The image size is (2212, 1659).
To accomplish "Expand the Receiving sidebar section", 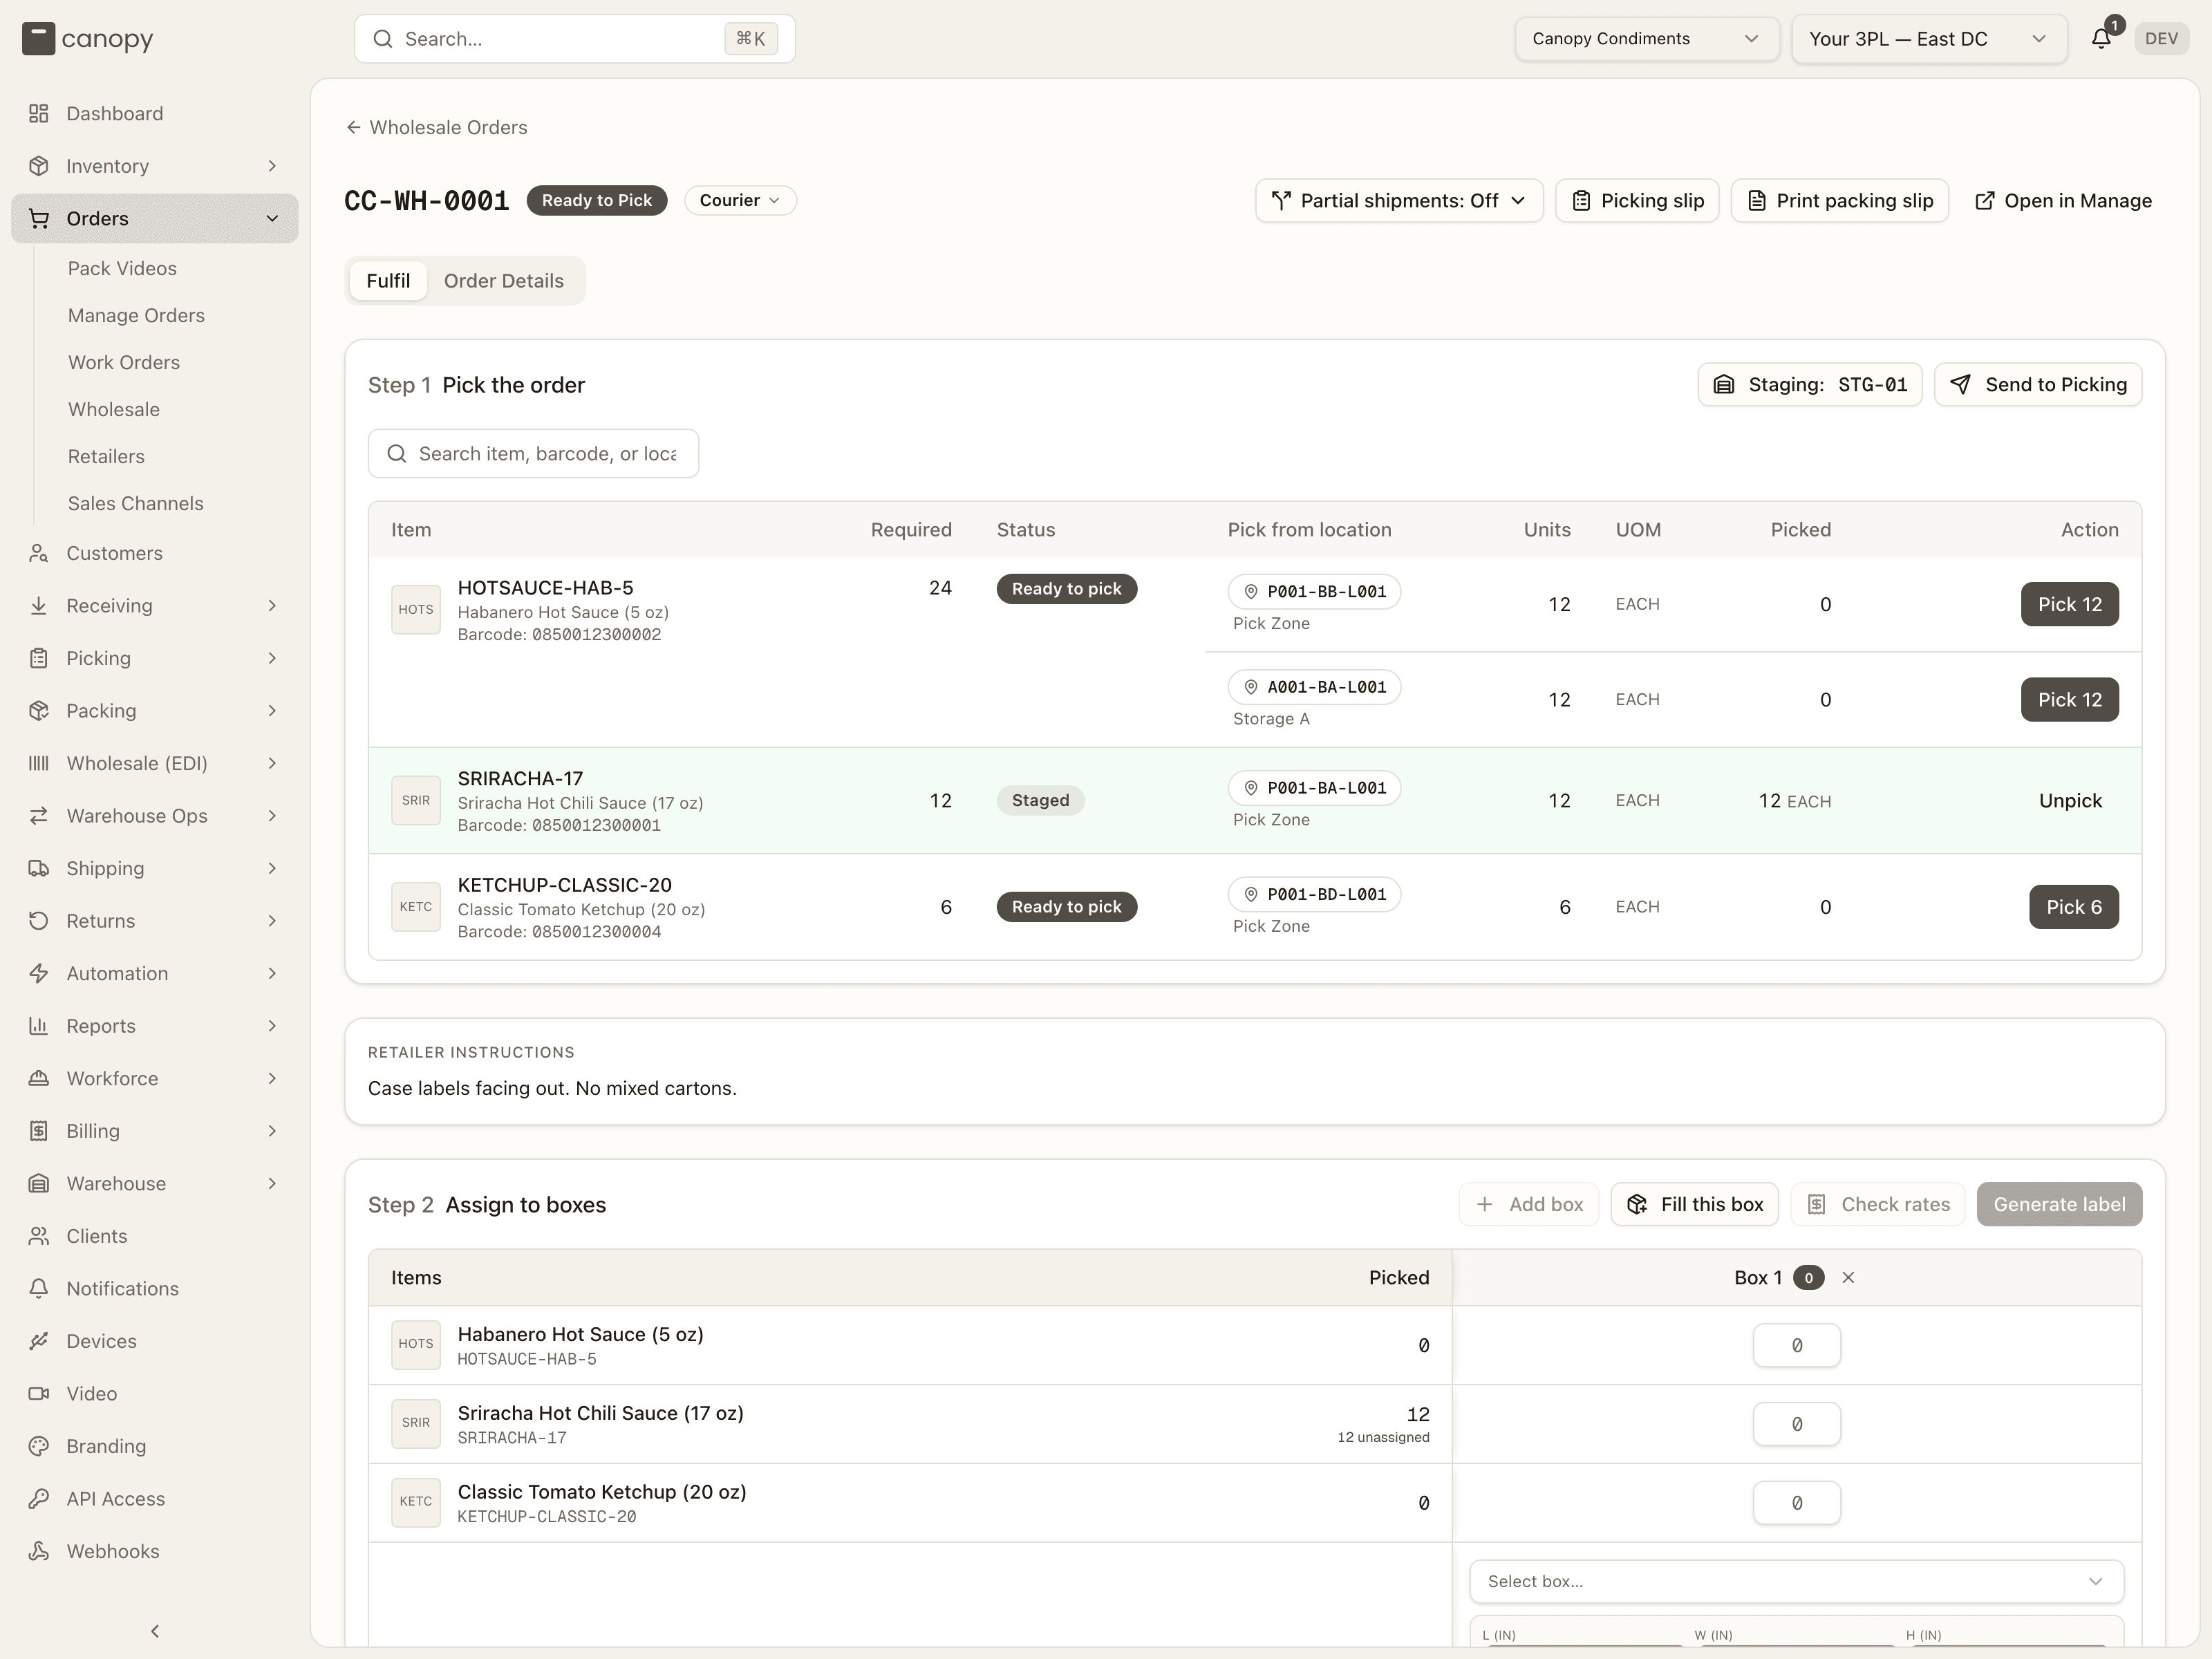I will 155,605.
